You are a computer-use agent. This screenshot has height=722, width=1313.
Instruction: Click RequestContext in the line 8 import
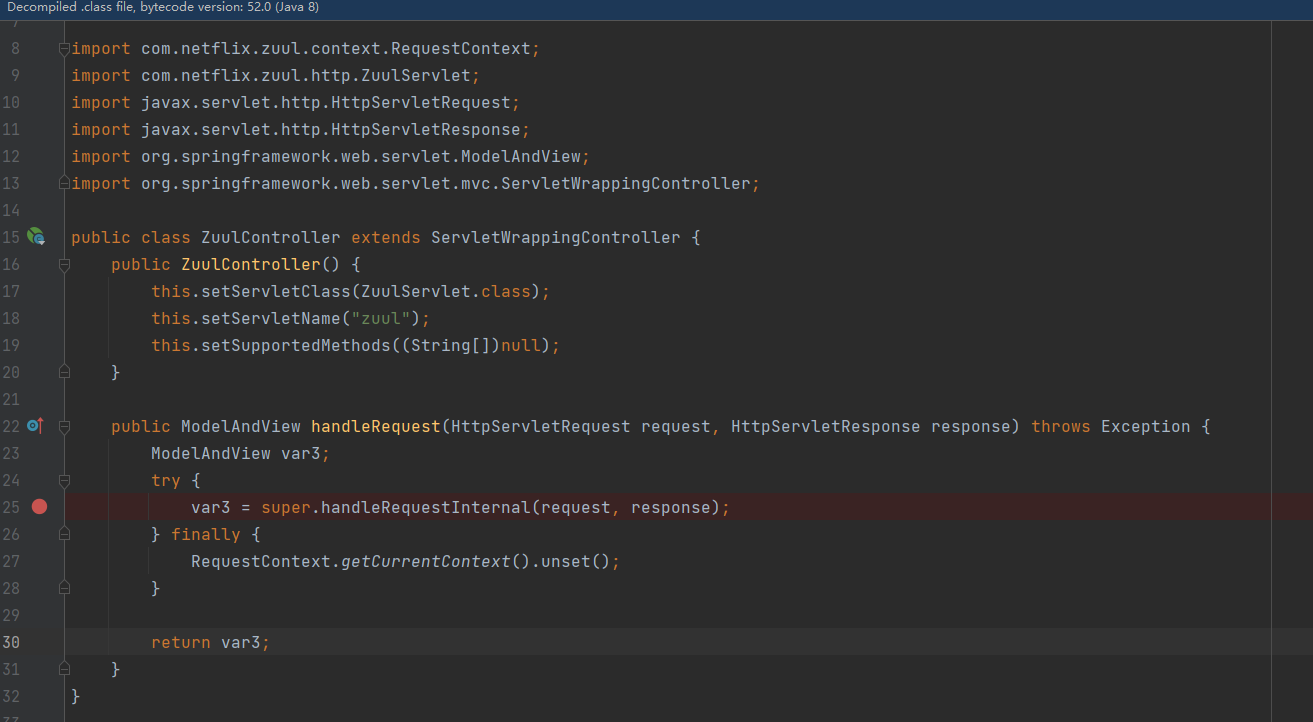[461, 48]
